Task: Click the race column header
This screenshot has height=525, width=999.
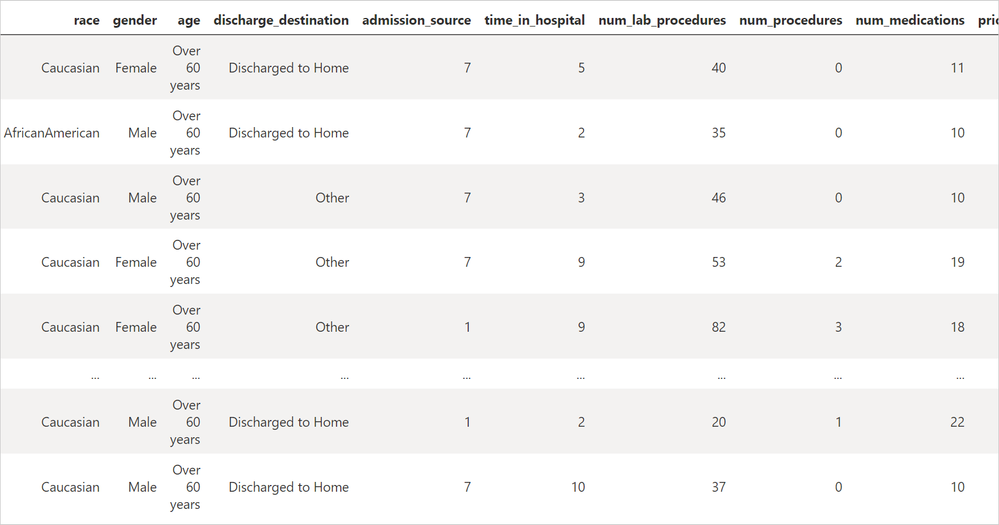Action: coord(87,20)
